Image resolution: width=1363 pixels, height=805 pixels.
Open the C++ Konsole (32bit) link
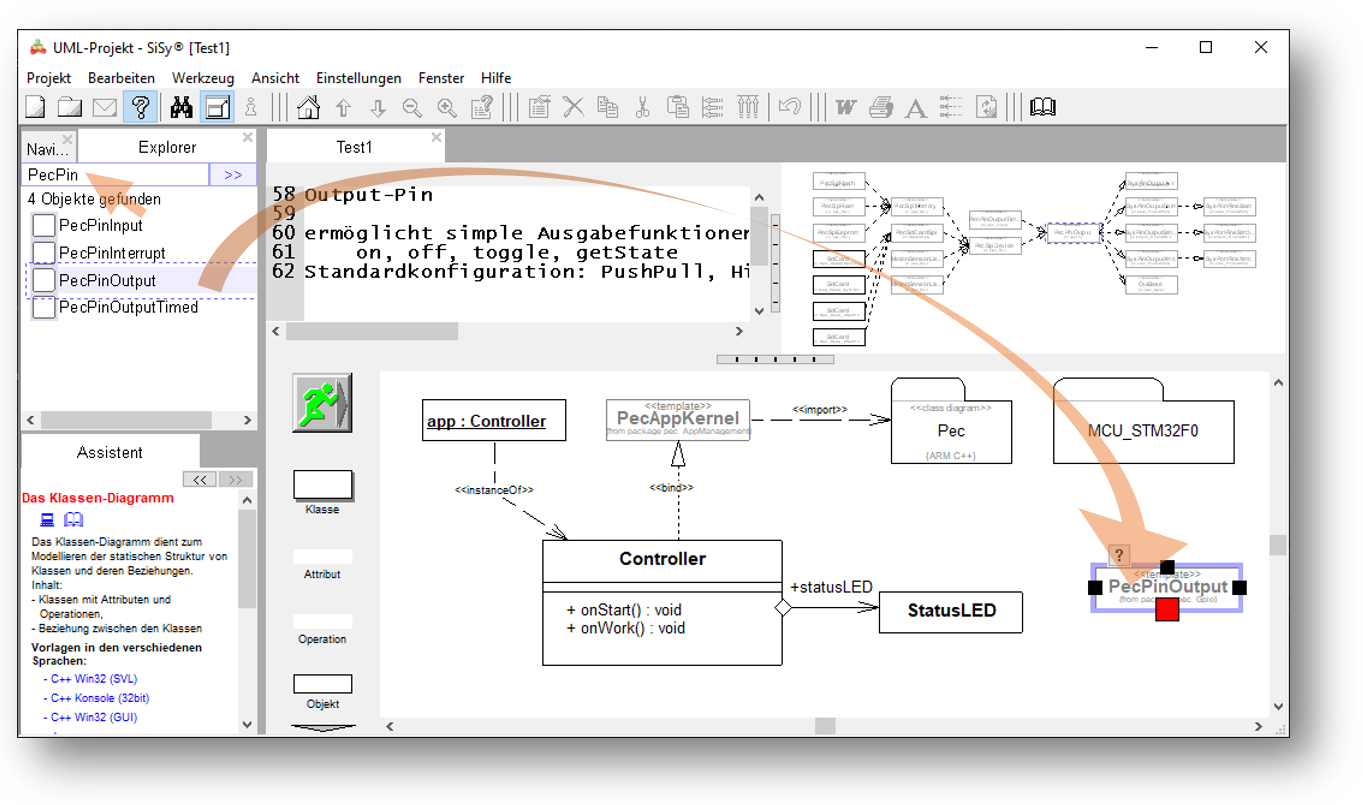(x=100, y=698)
